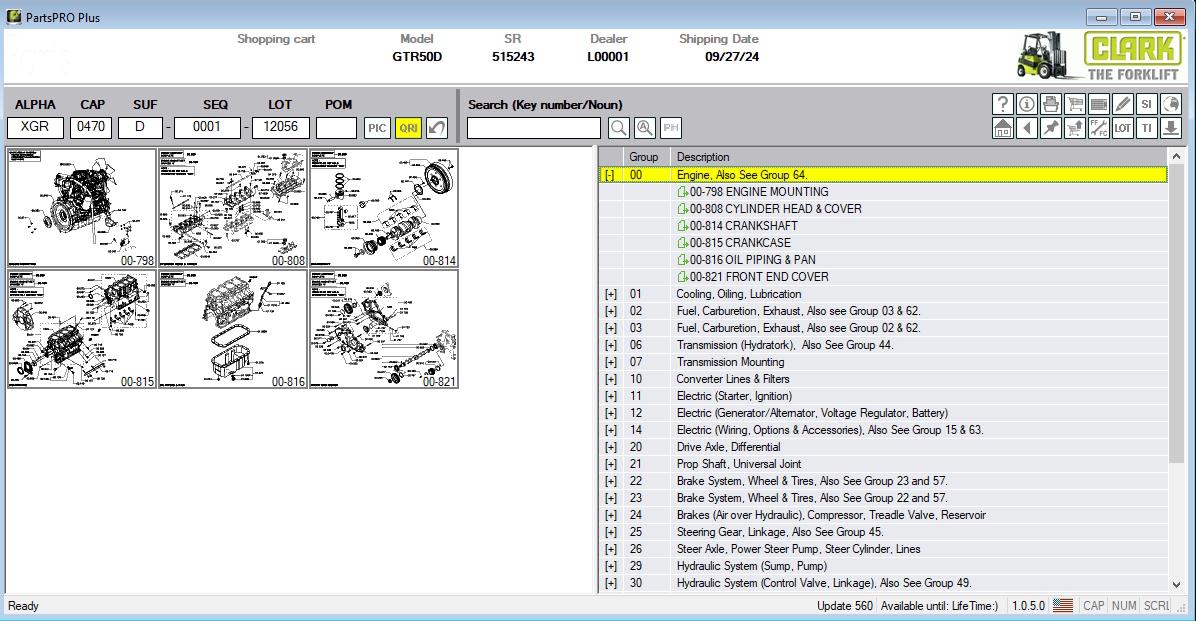This screenshot has width=1196, height=621.
Task: Click in the Search key number field
Action: pyautogui.click(x=534, y=128)
